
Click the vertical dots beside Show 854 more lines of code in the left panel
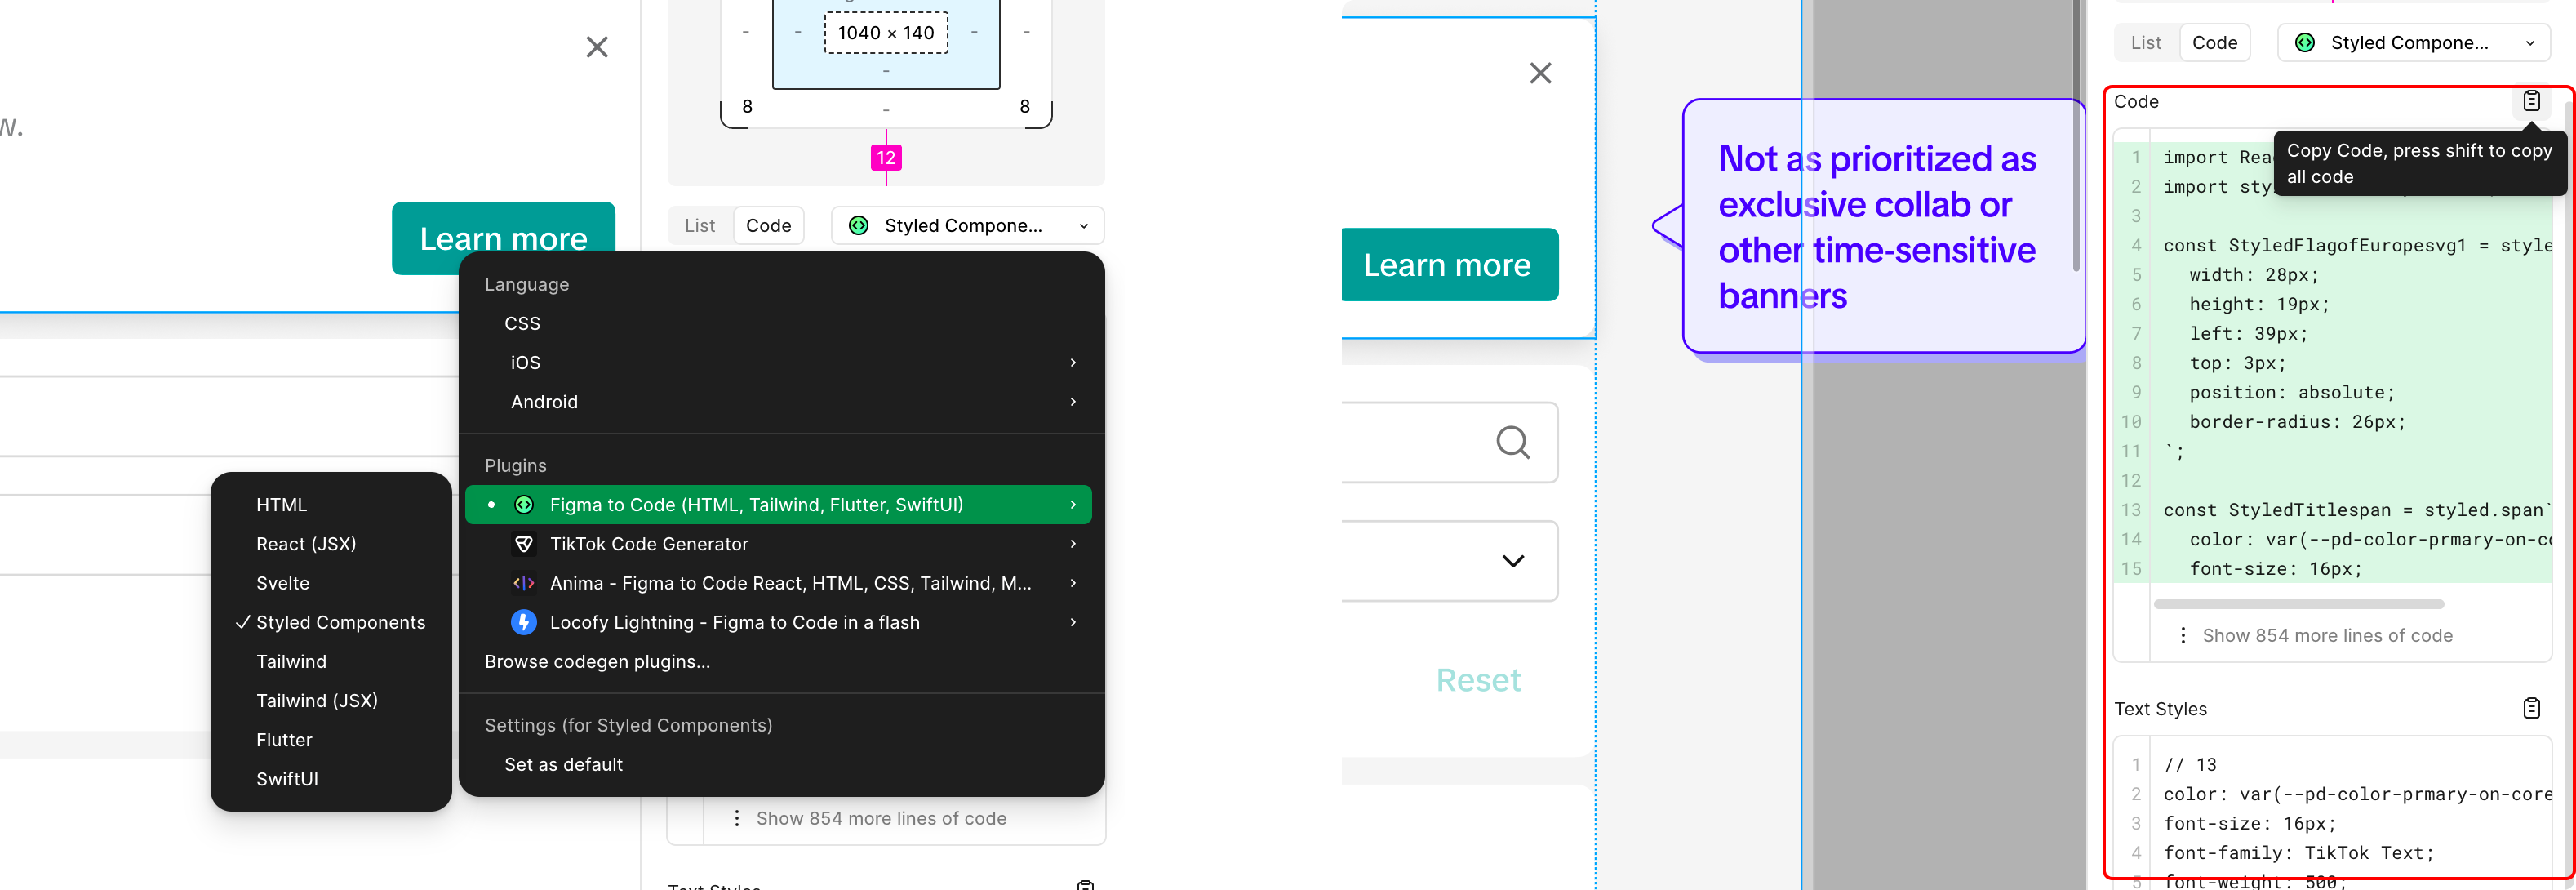737,818
